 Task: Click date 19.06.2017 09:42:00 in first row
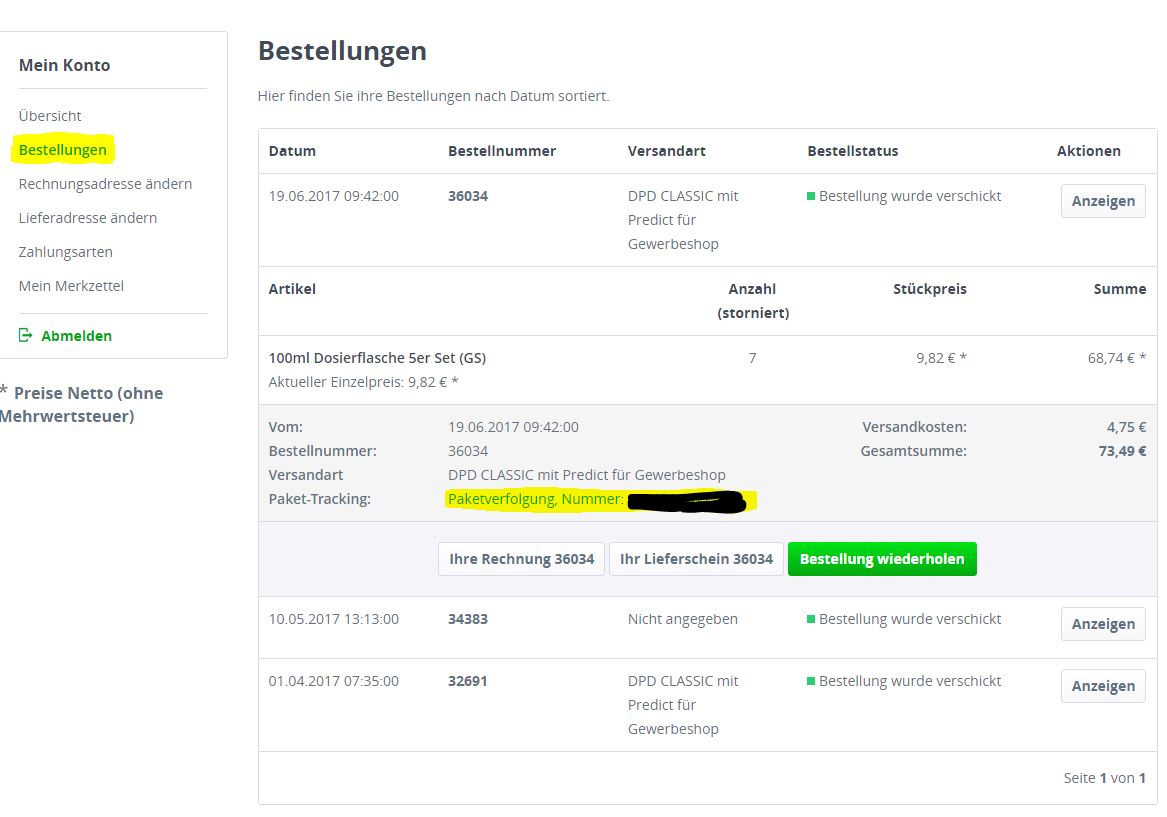(333, 196)
